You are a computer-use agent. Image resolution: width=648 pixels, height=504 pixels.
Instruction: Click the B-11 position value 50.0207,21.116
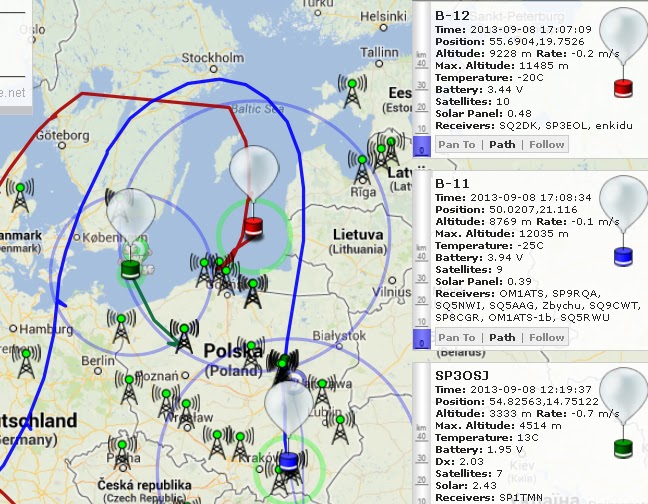(533, 209)
